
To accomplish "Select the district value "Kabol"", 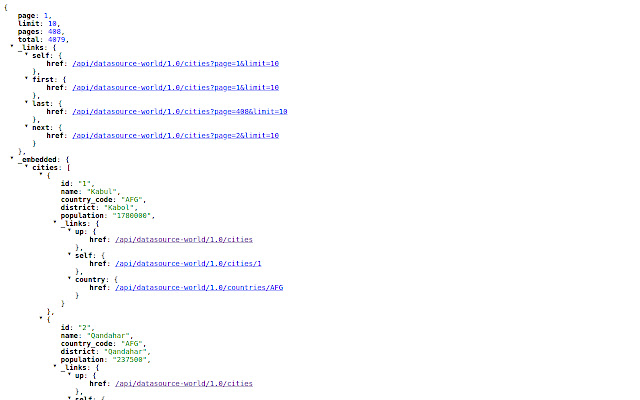I will coord(119,208).
